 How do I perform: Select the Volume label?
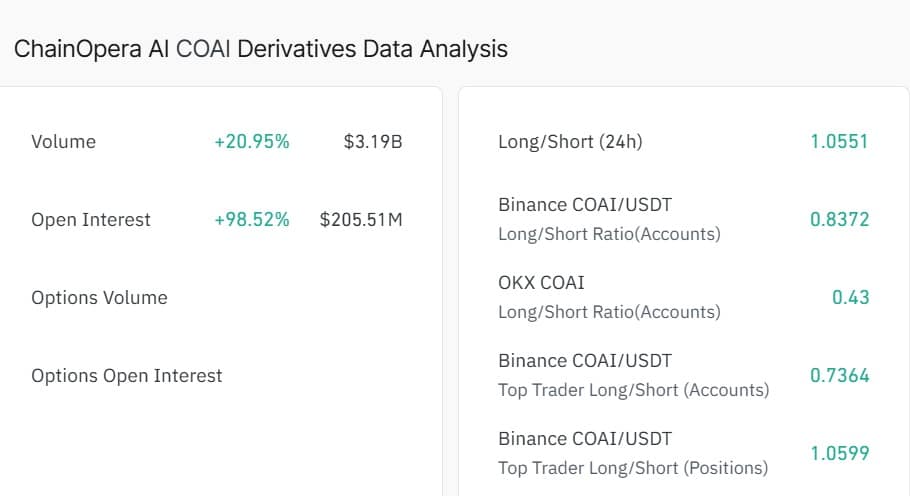(x=64, y=142)
